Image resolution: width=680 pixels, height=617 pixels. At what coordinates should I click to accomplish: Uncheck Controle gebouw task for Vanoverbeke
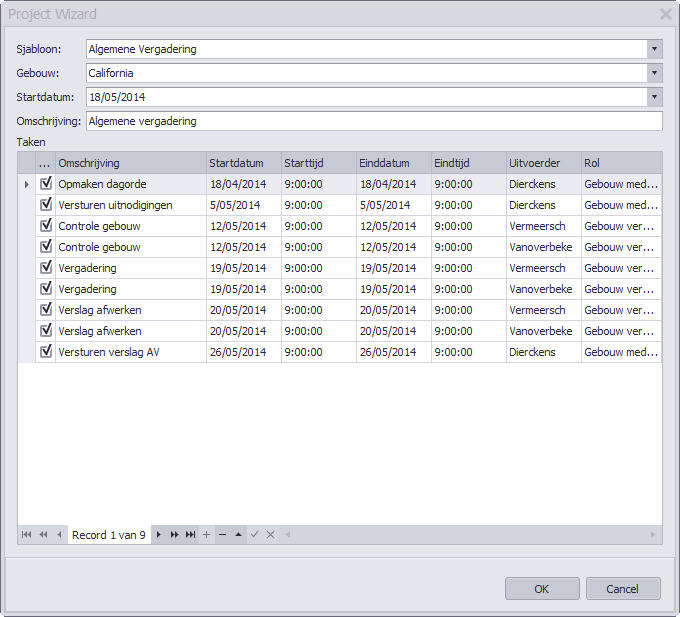(46, 246)
